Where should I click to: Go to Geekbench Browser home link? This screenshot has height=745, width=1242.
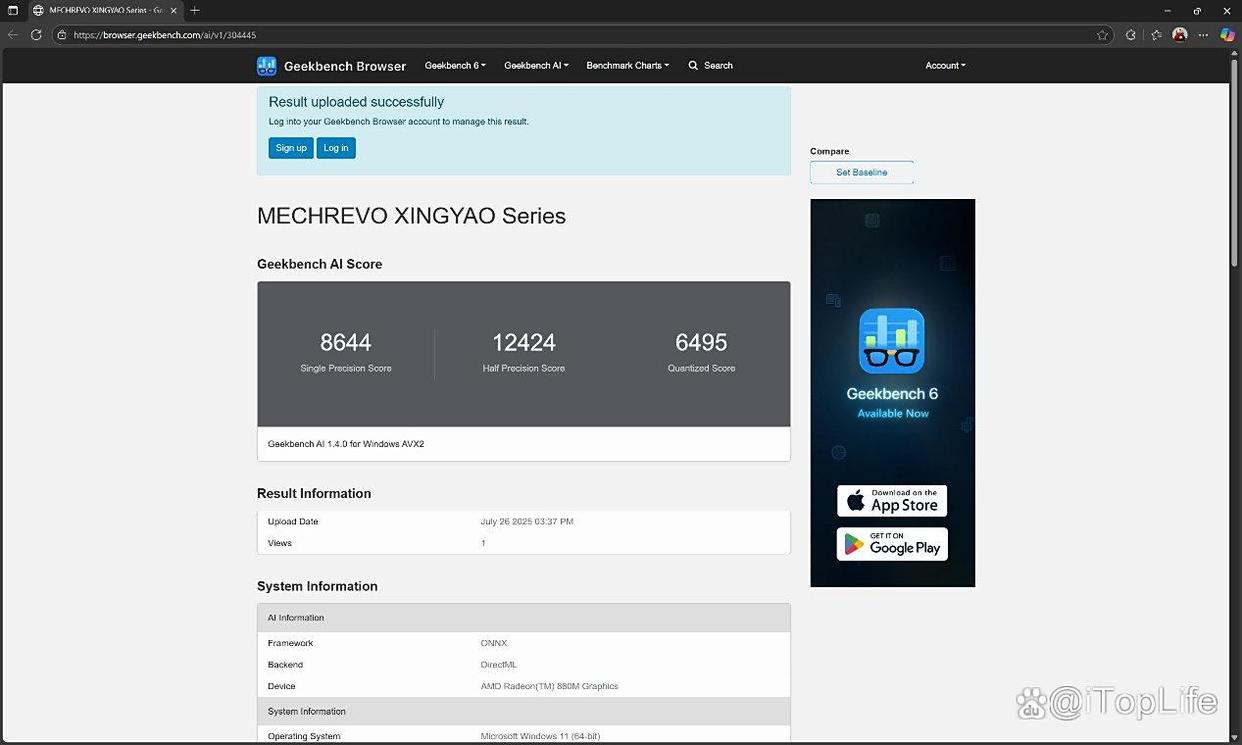[345, 66]
